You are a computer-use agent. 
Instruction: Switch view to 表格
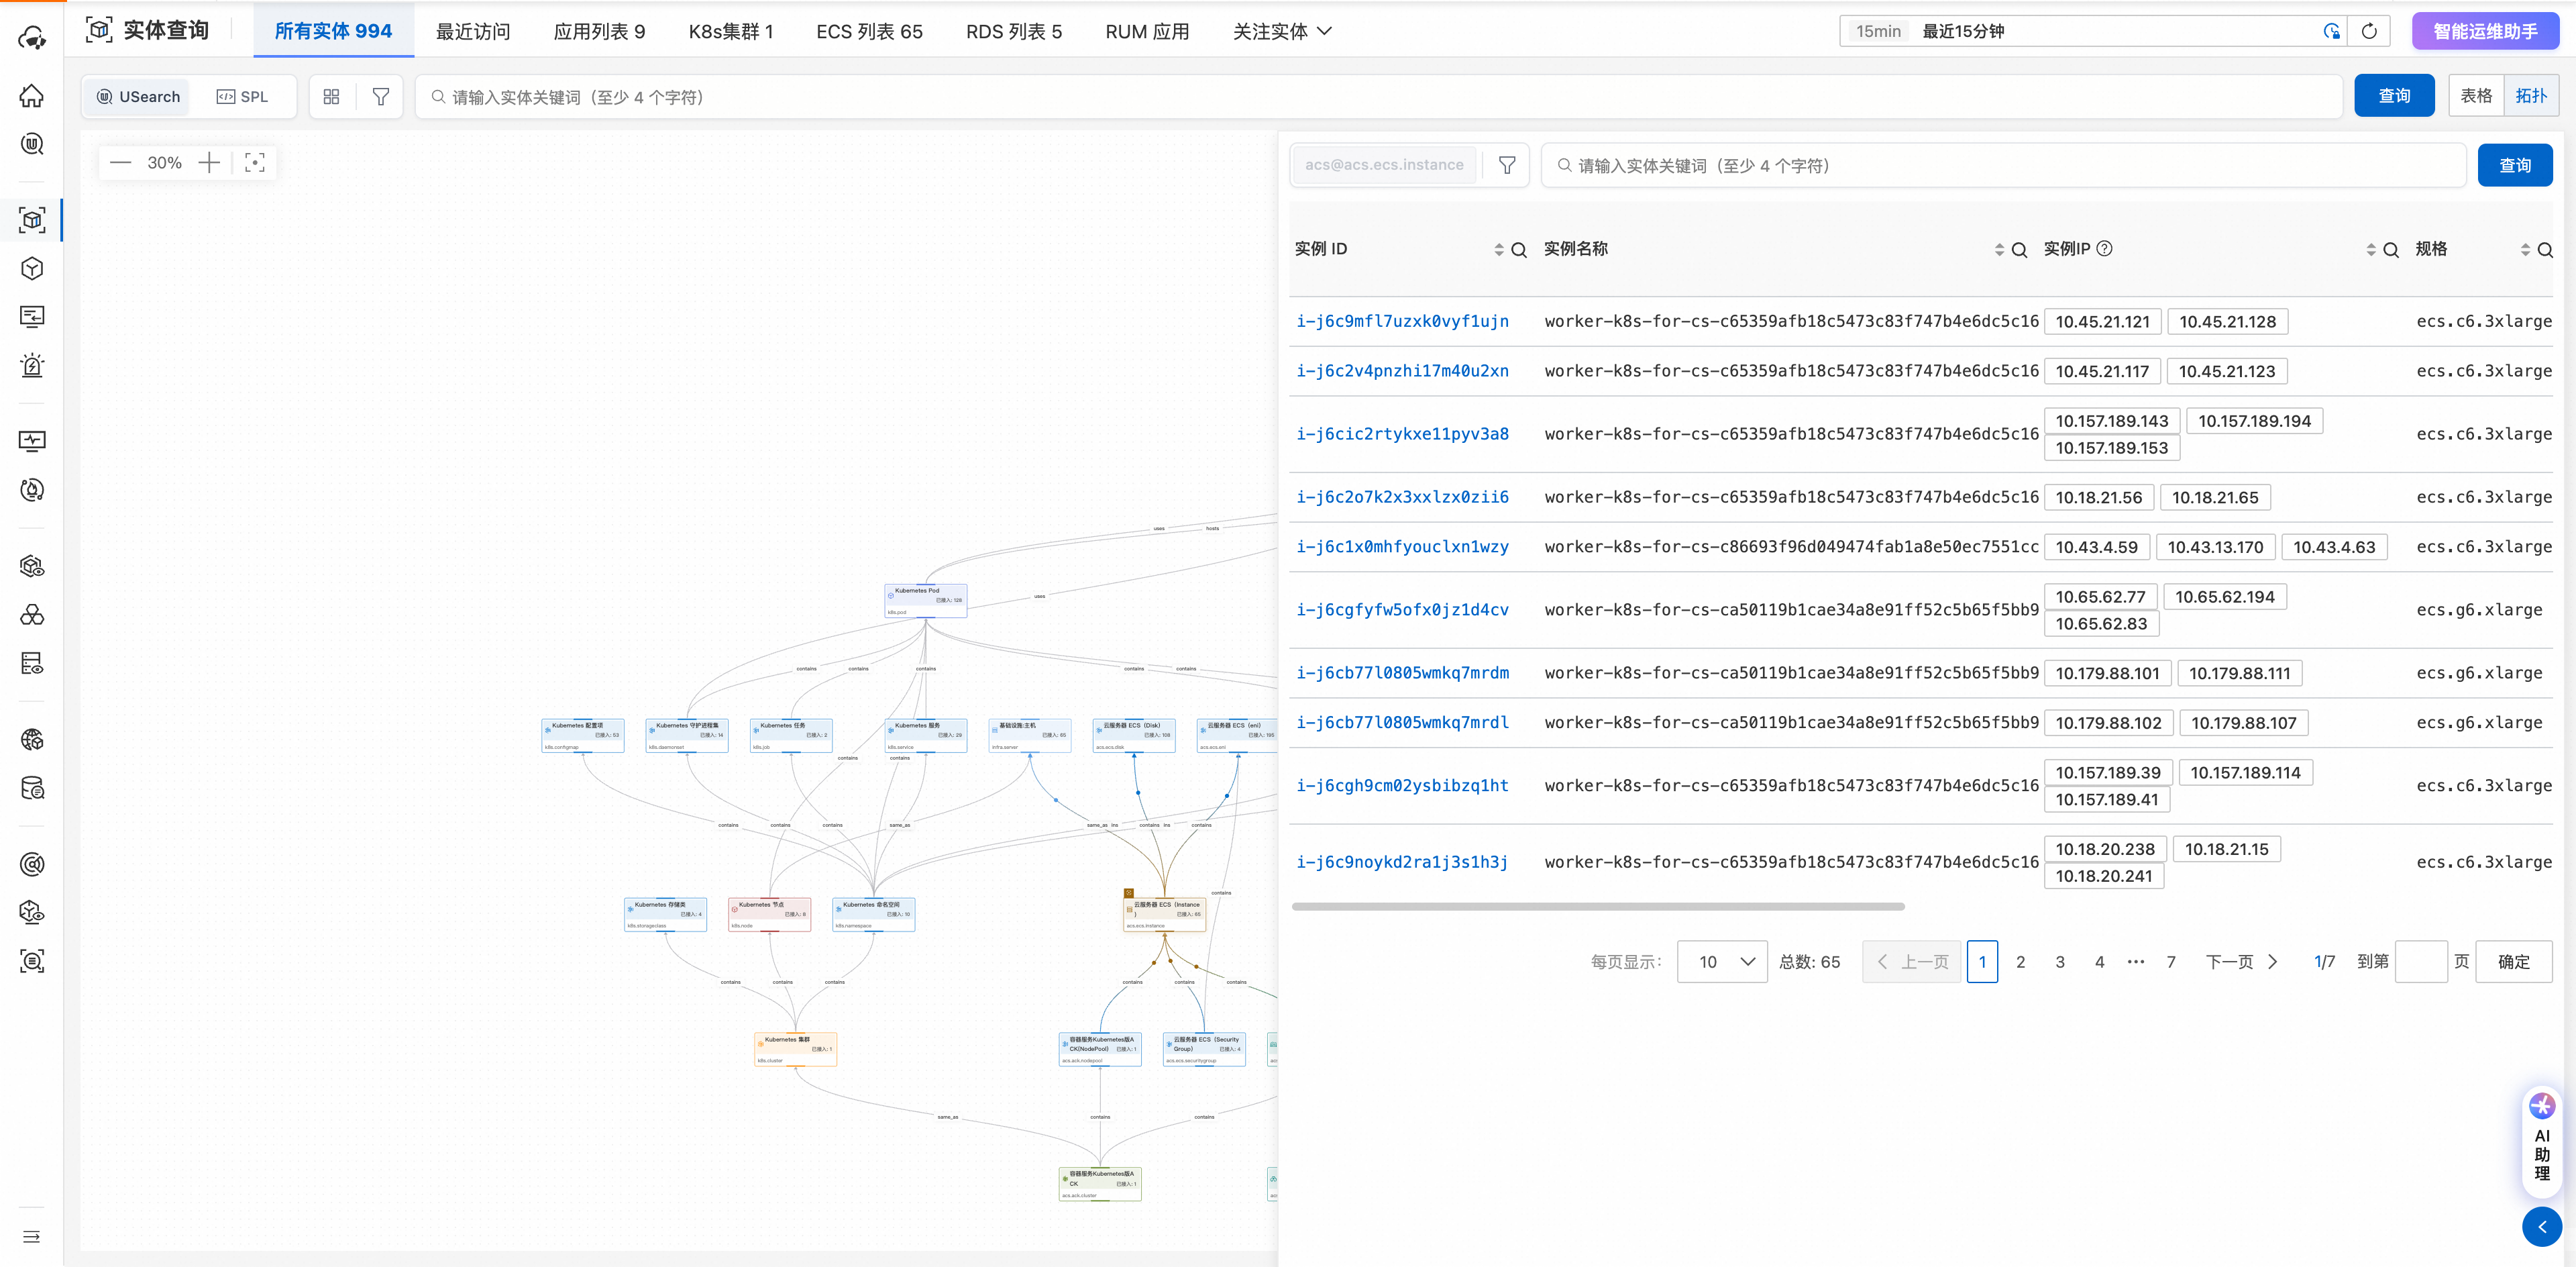(x=2476, y=96)
